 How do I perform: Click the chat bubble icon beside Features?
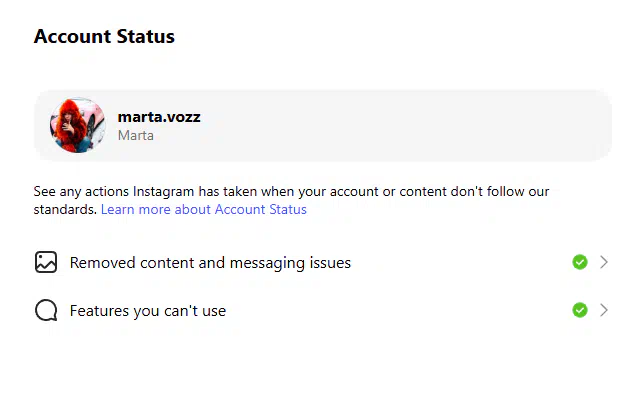coord(46,310)
